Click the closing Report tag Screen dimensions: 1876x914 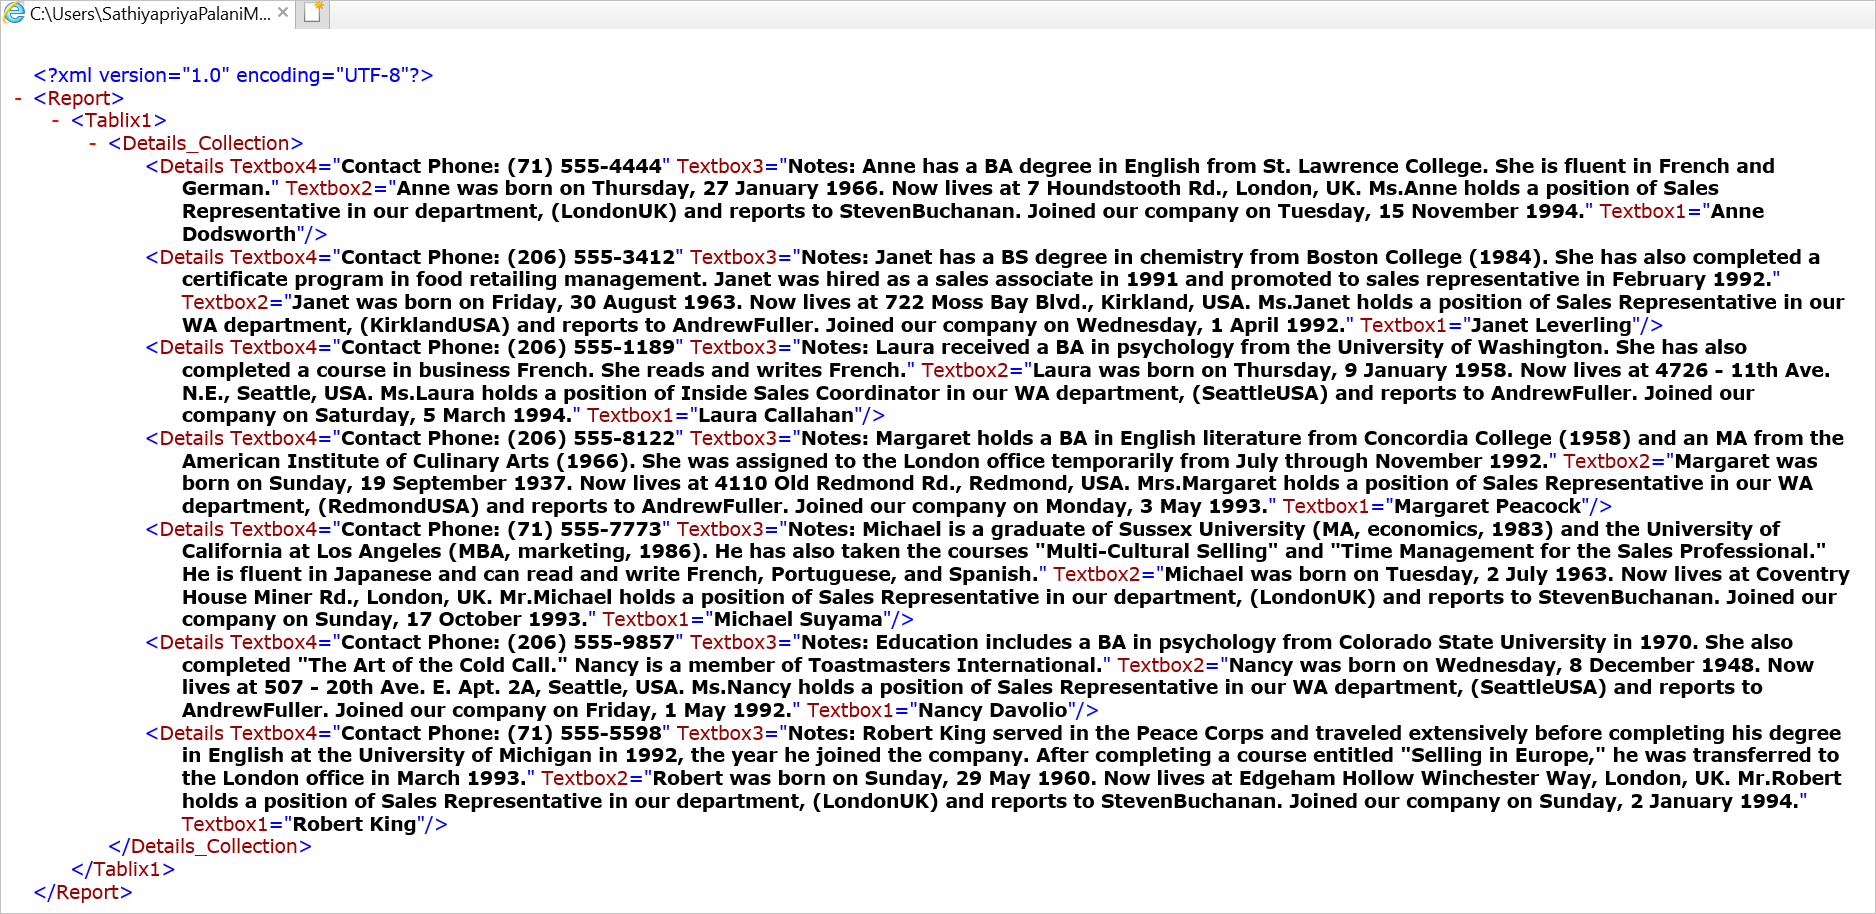(x=84, y=892)
